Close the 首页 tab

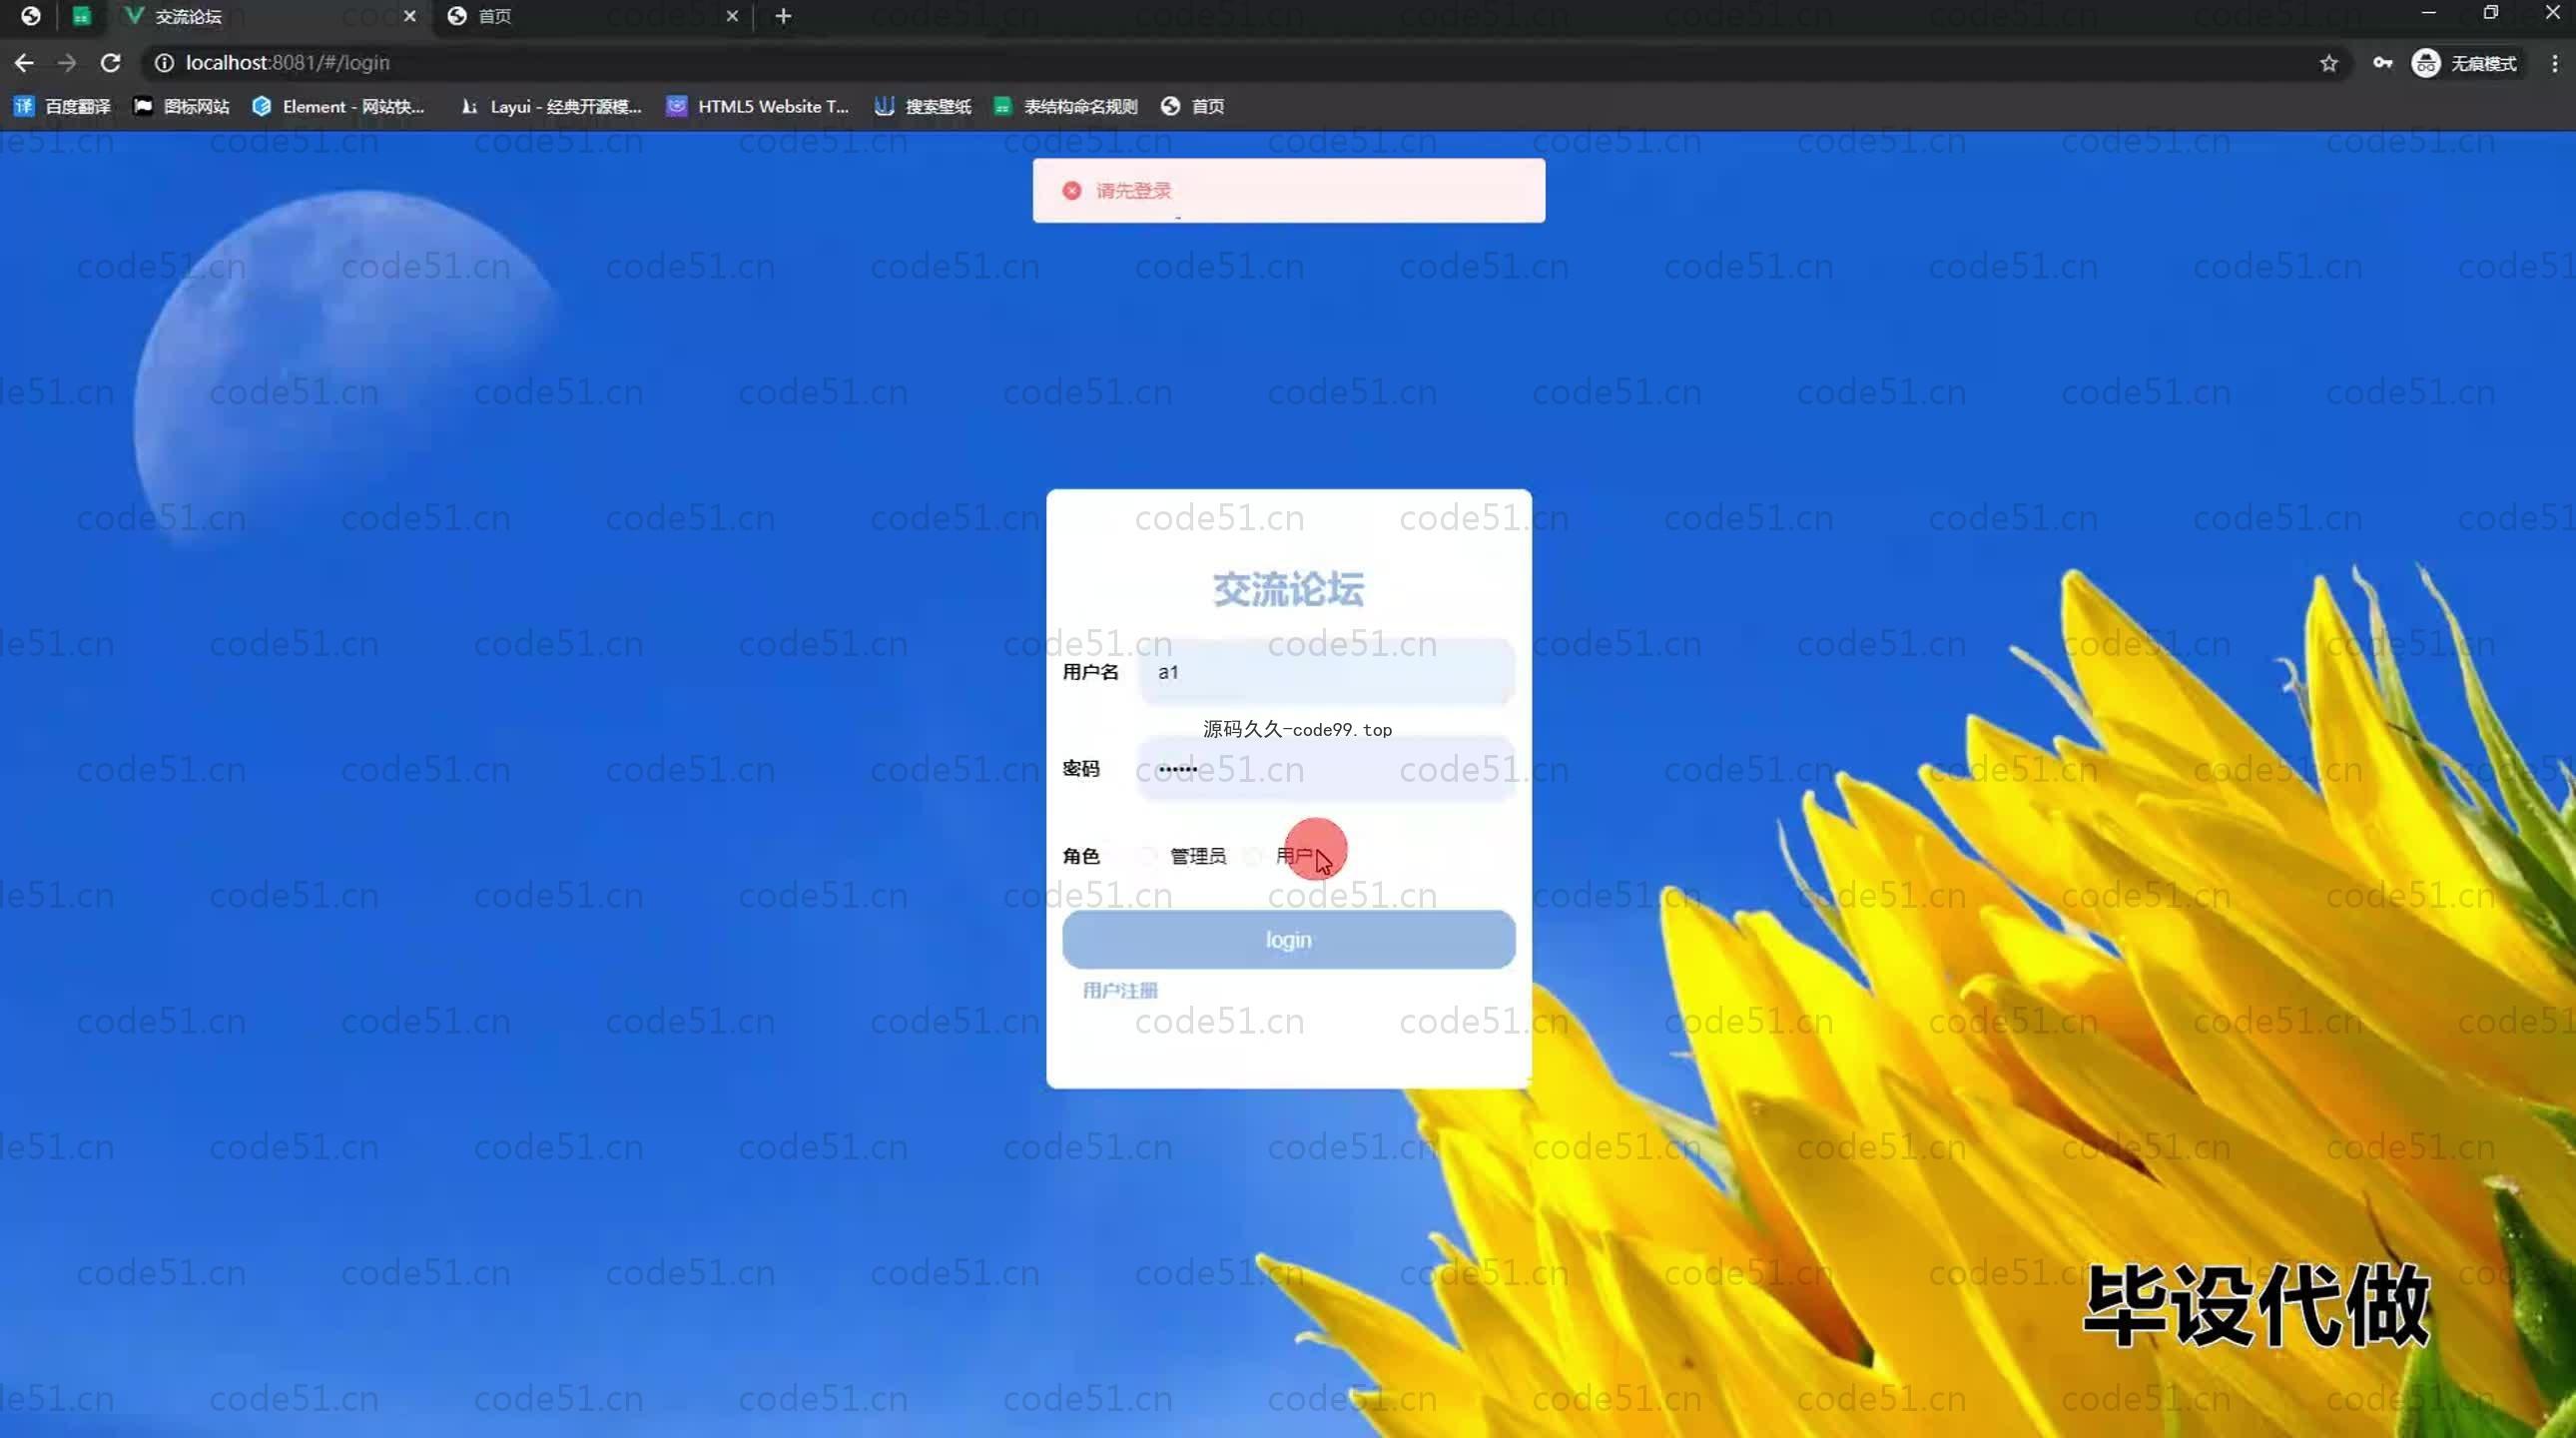(732, 16)
